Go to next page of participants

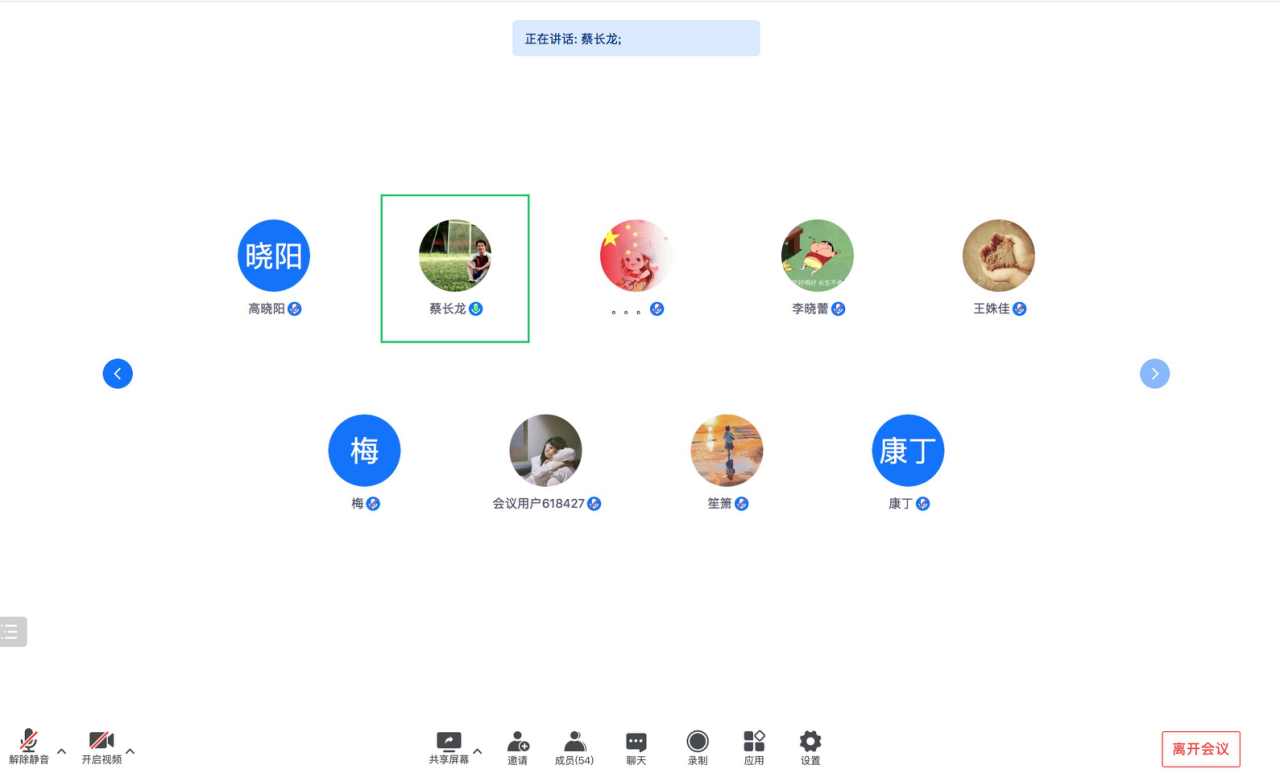(1155, 374)
